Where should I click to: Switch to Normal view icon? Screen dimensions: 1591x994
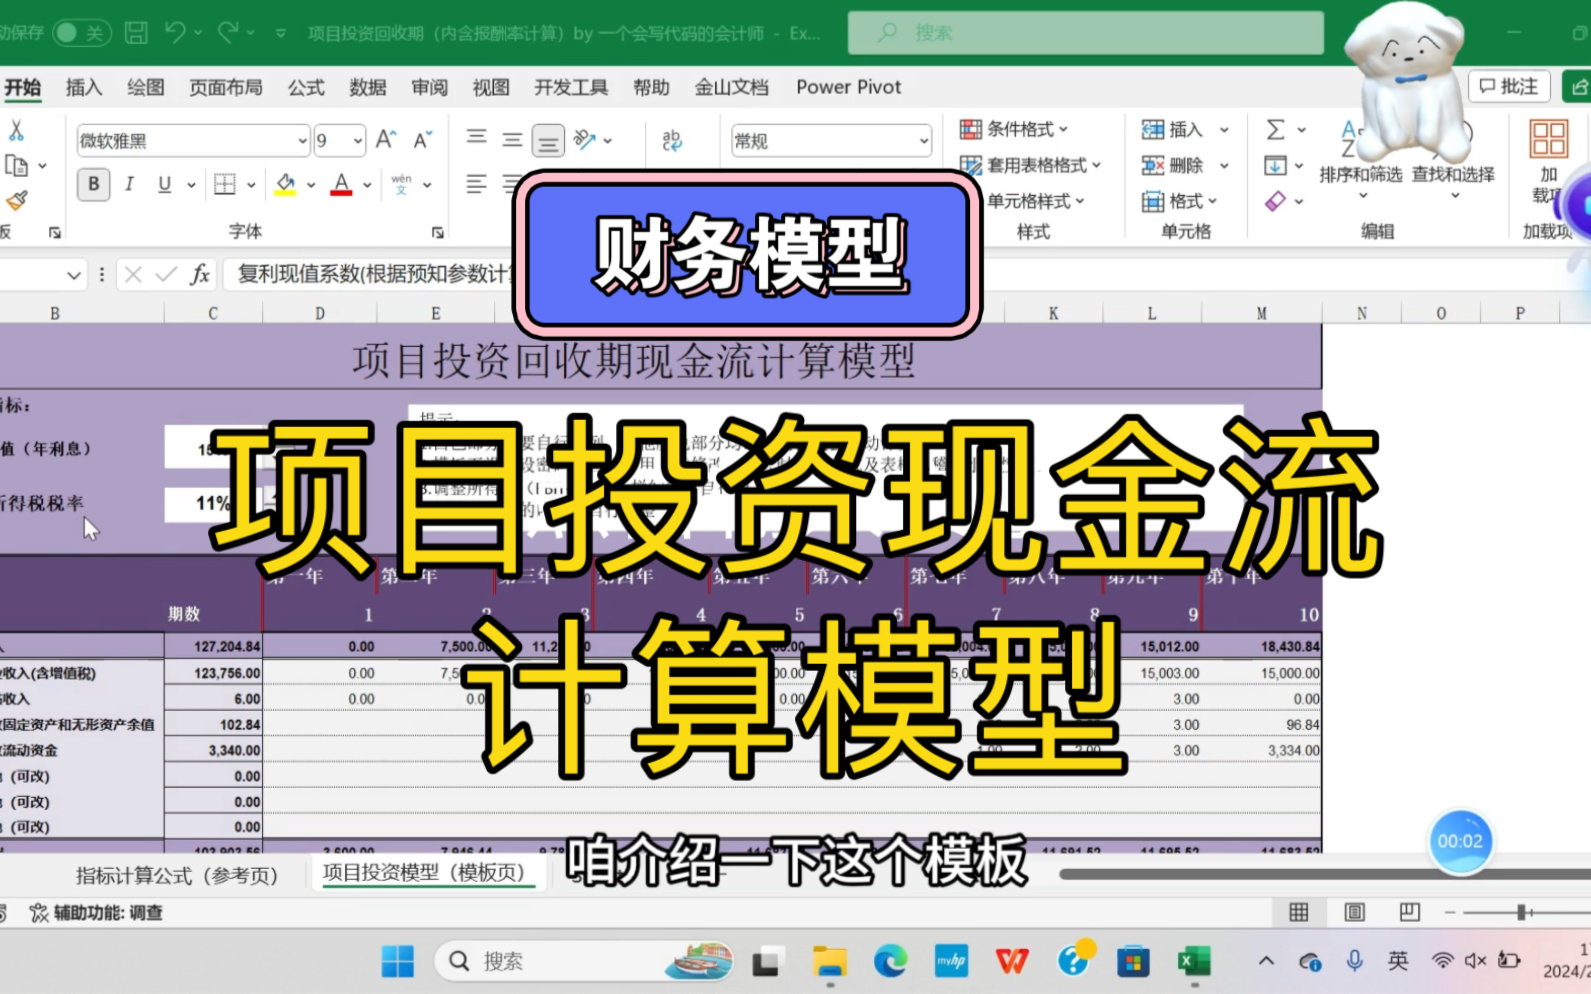coord(1298,912)
